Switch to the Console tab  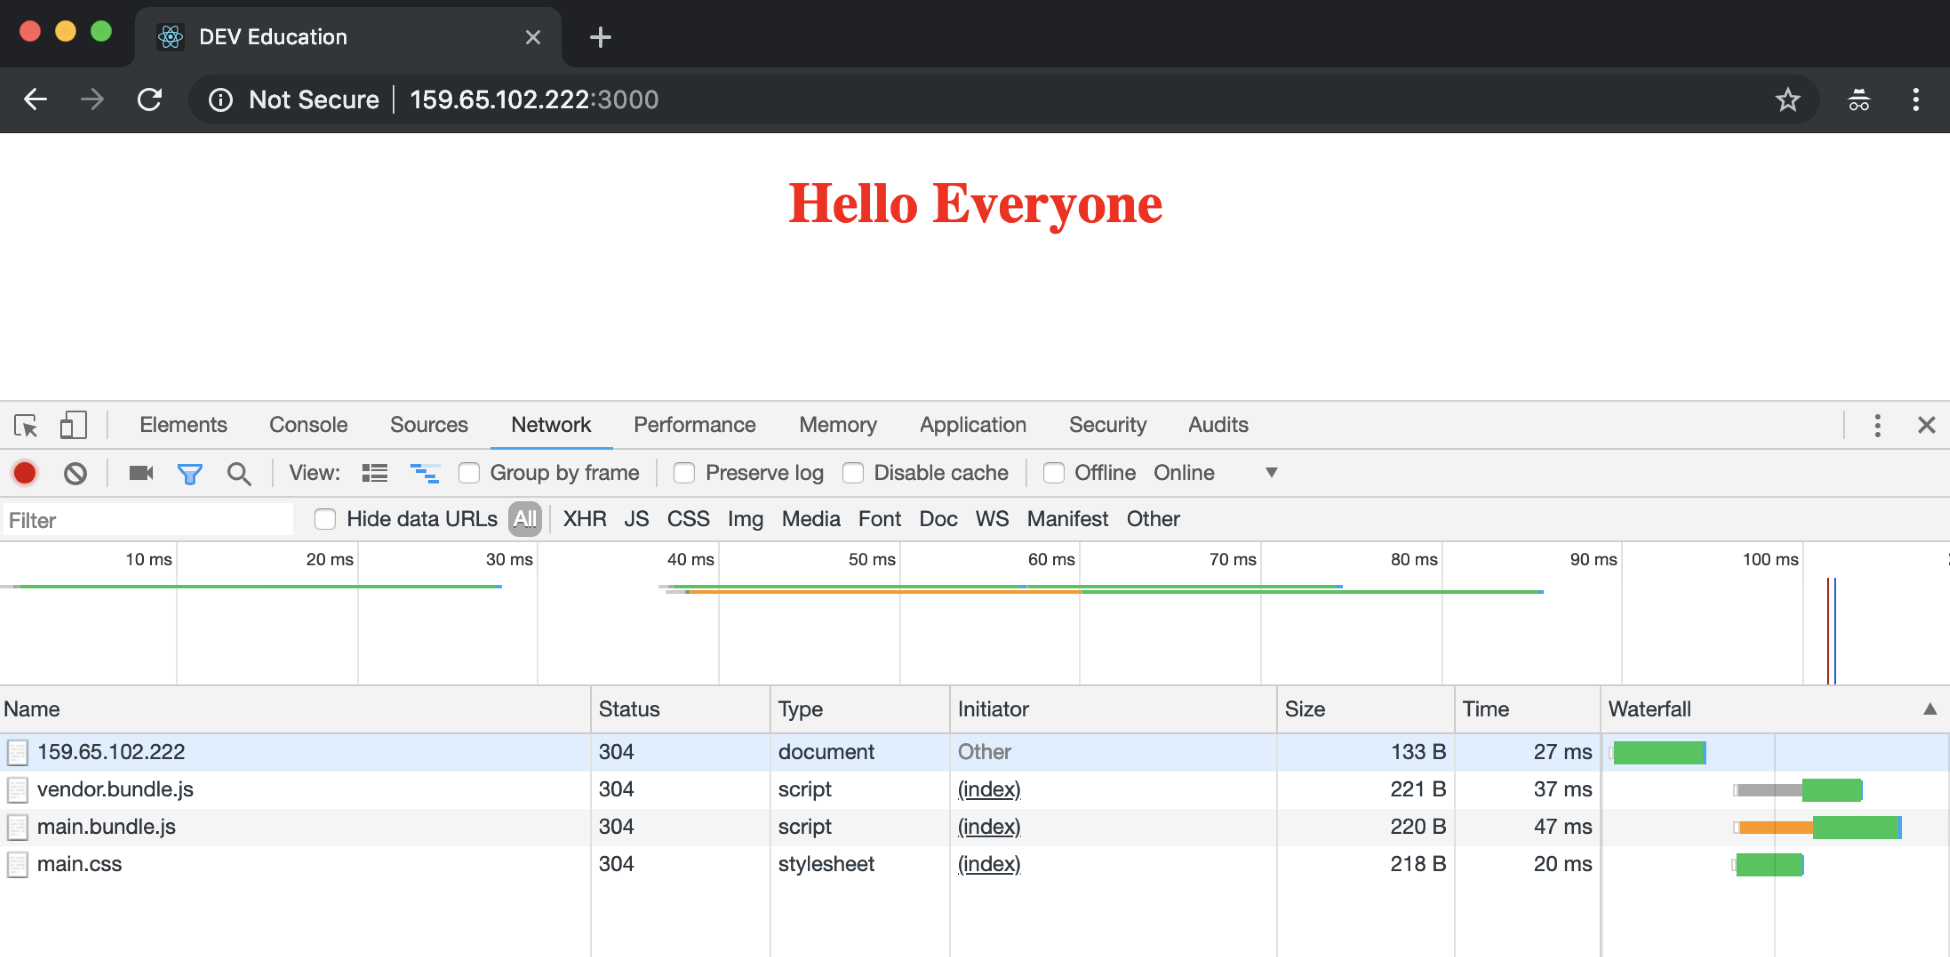coord(308,425)
